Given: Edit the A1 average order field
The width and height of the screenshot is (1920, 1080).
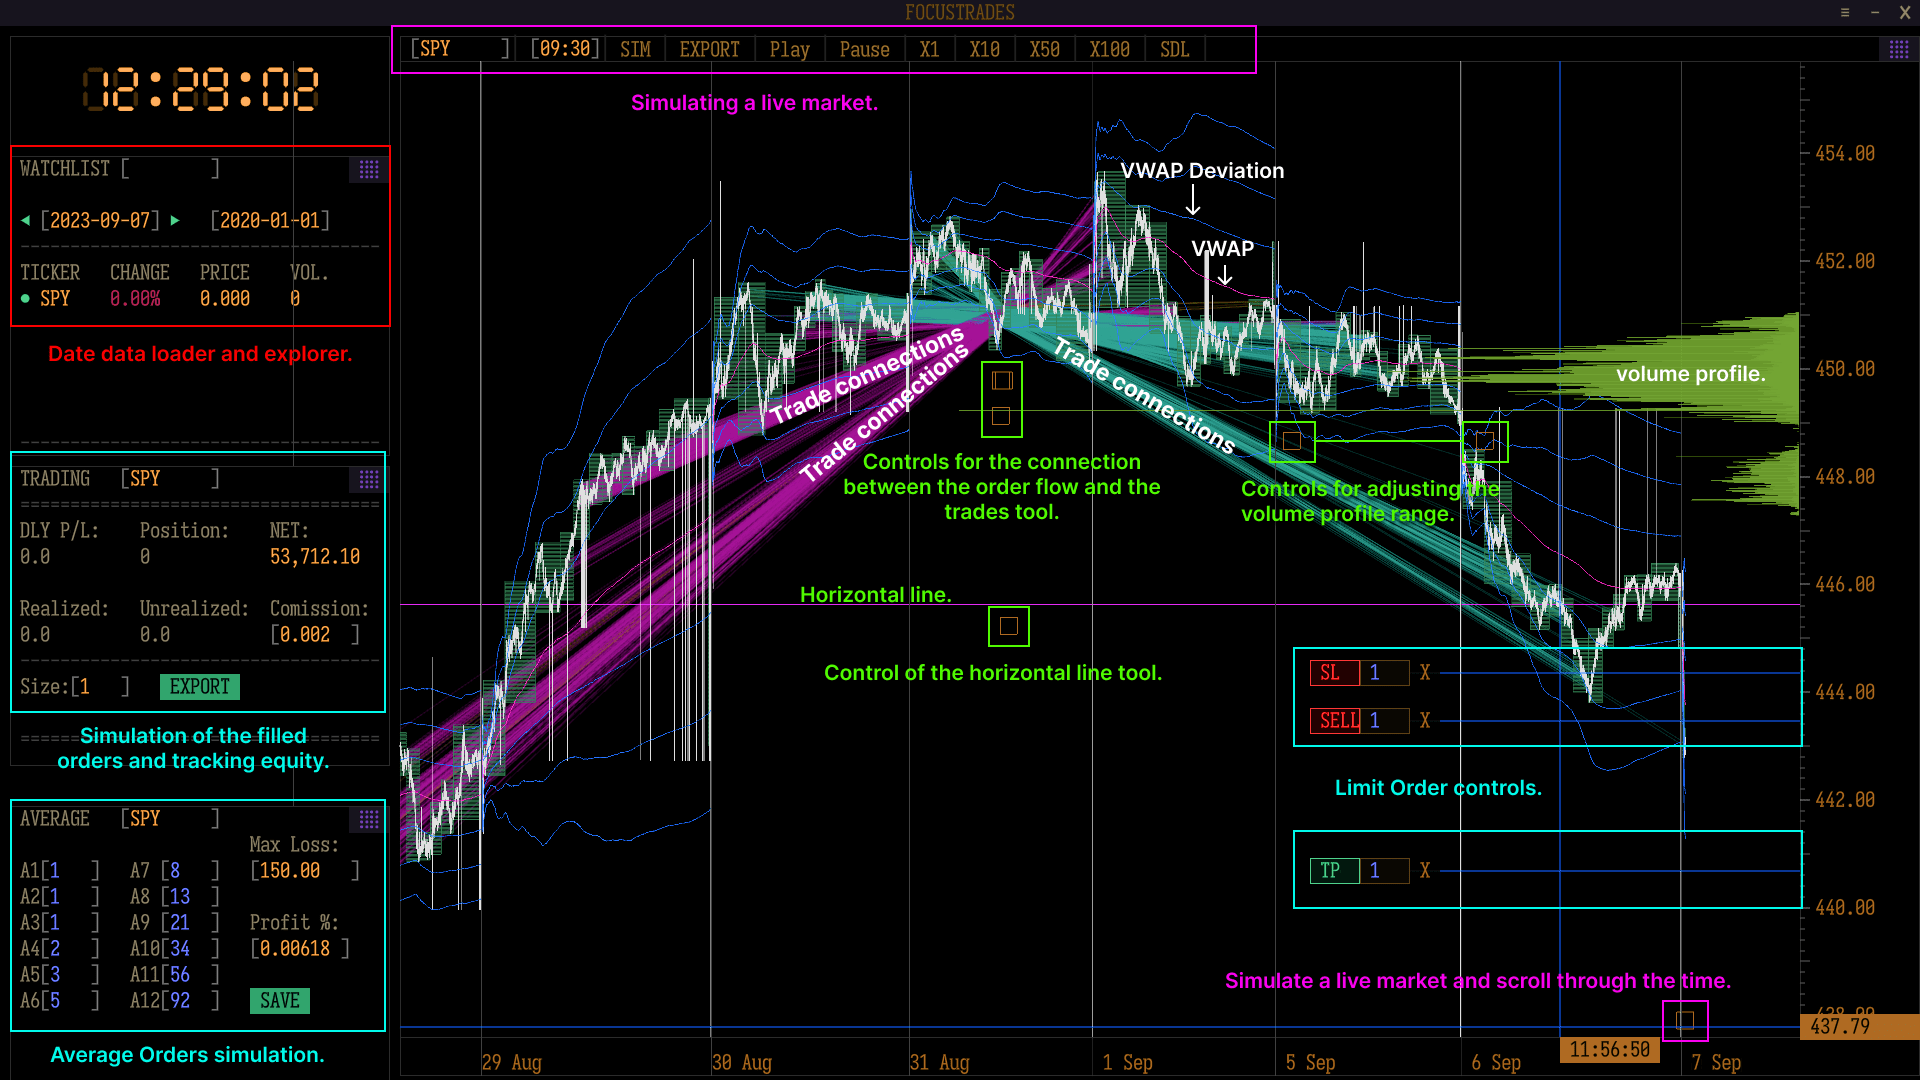Looking at the screenshot, I should 70,871.
